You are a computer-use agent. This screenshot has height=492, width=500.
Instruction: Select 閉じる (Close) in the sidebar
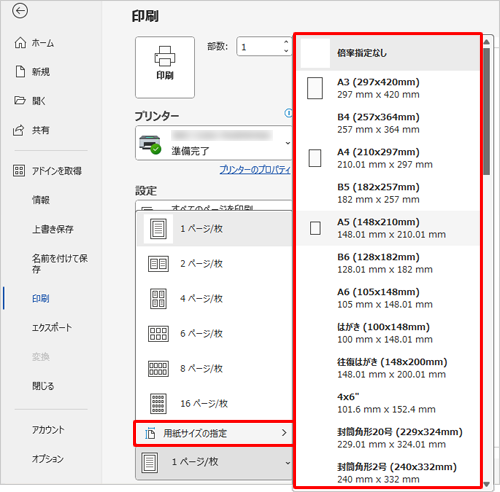(43, 386)
